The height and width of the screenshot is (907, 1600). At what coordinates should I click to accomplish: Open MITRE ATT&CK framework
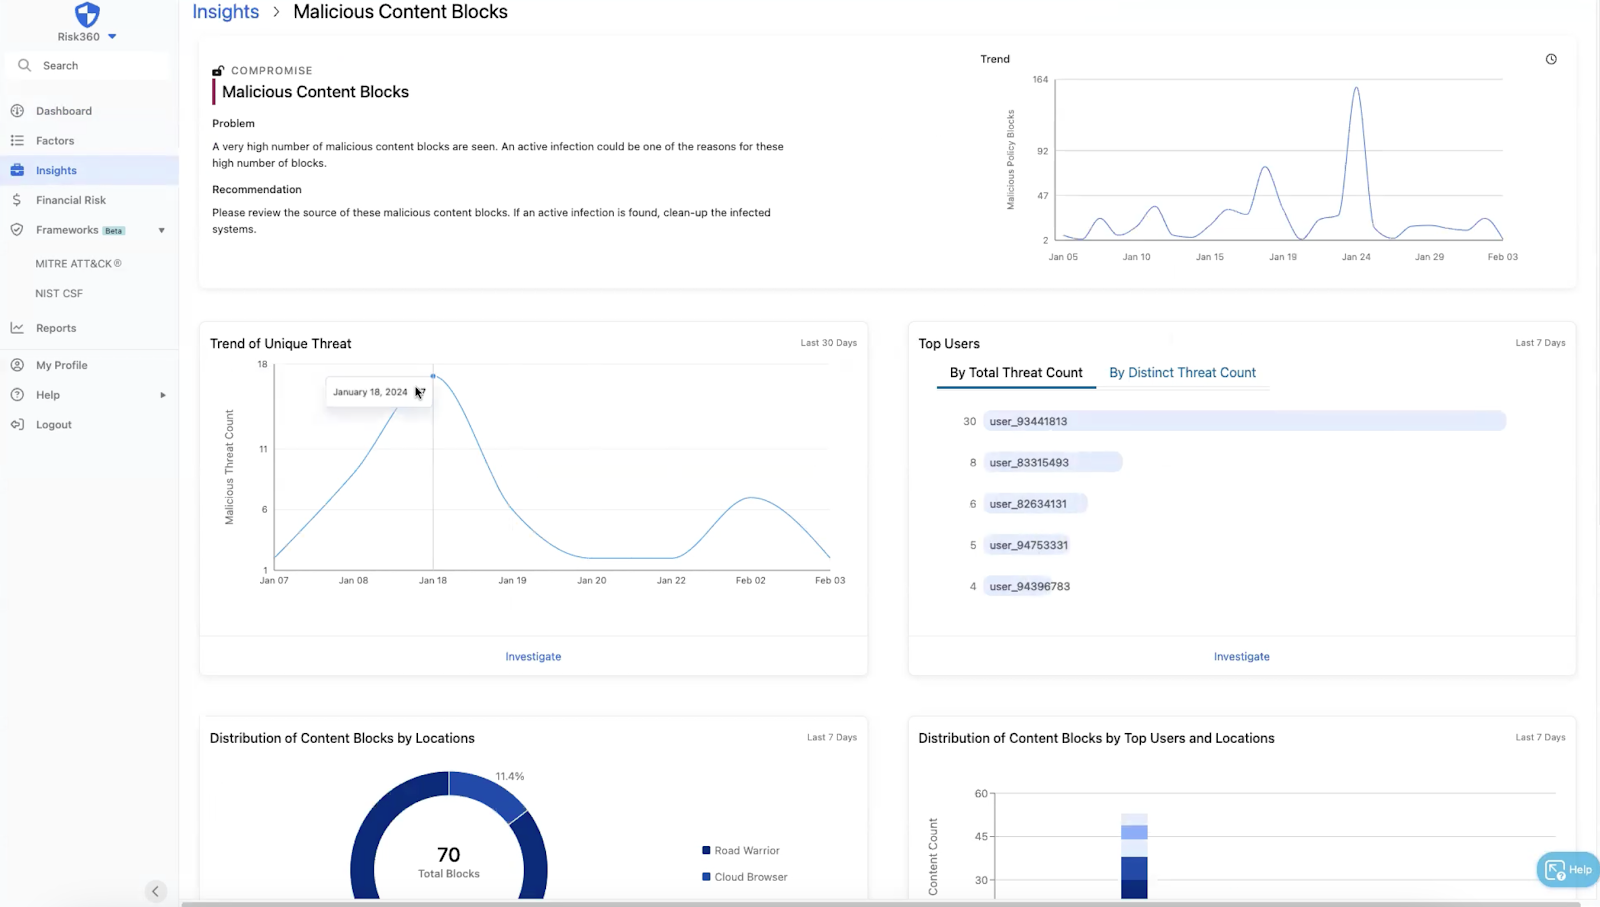[78, 264]
